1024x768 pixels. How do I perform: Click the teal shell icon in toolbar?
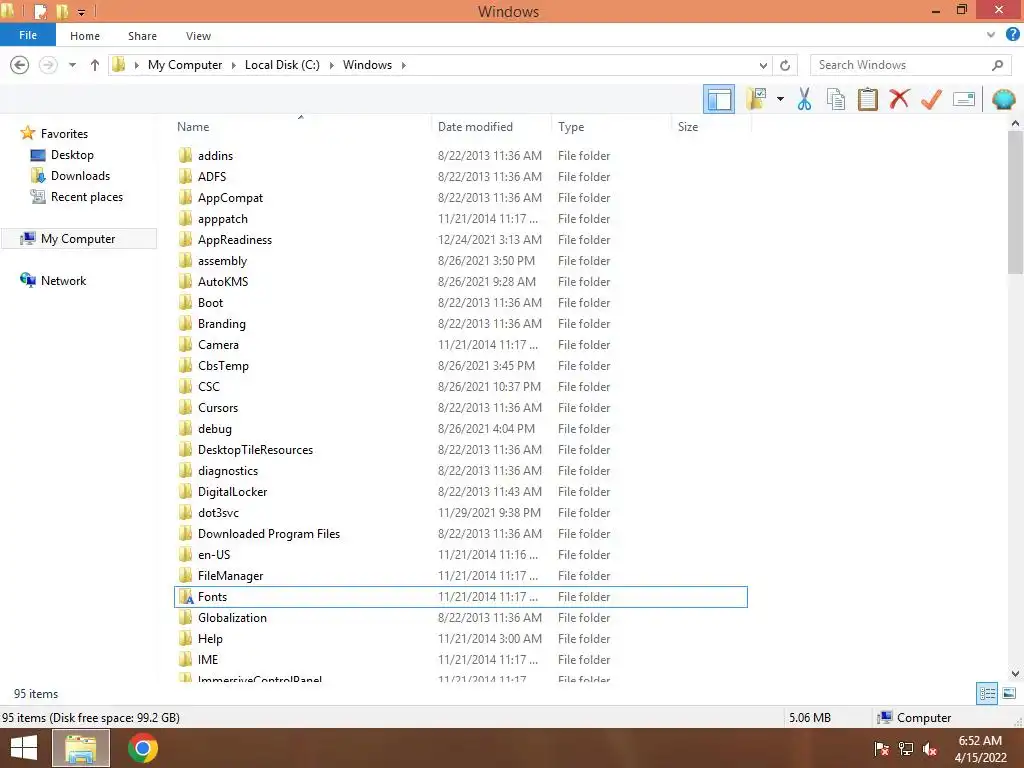point(1003,99)
